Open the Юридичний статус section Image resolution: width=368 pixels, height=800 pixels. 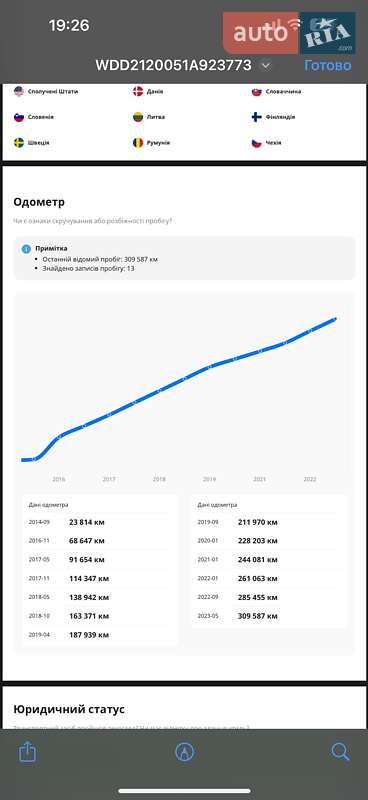pos(69,709)
